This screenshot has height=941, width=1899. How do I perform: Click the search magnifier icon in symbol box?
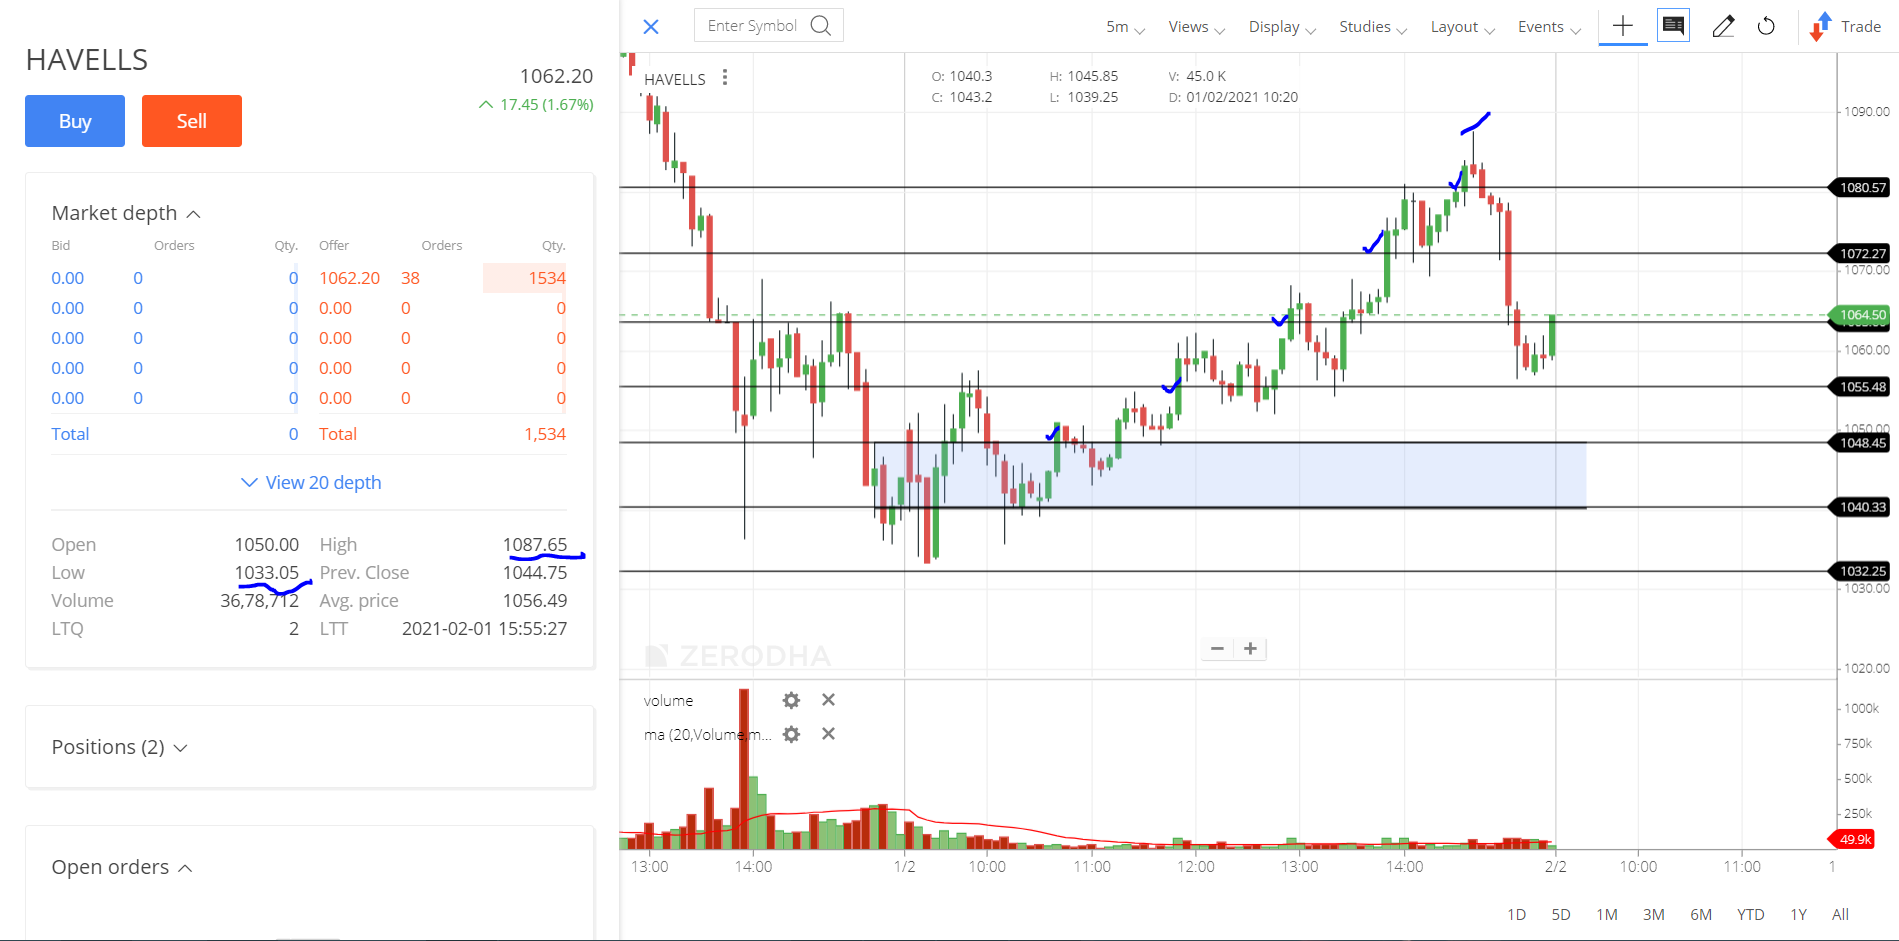821,26
